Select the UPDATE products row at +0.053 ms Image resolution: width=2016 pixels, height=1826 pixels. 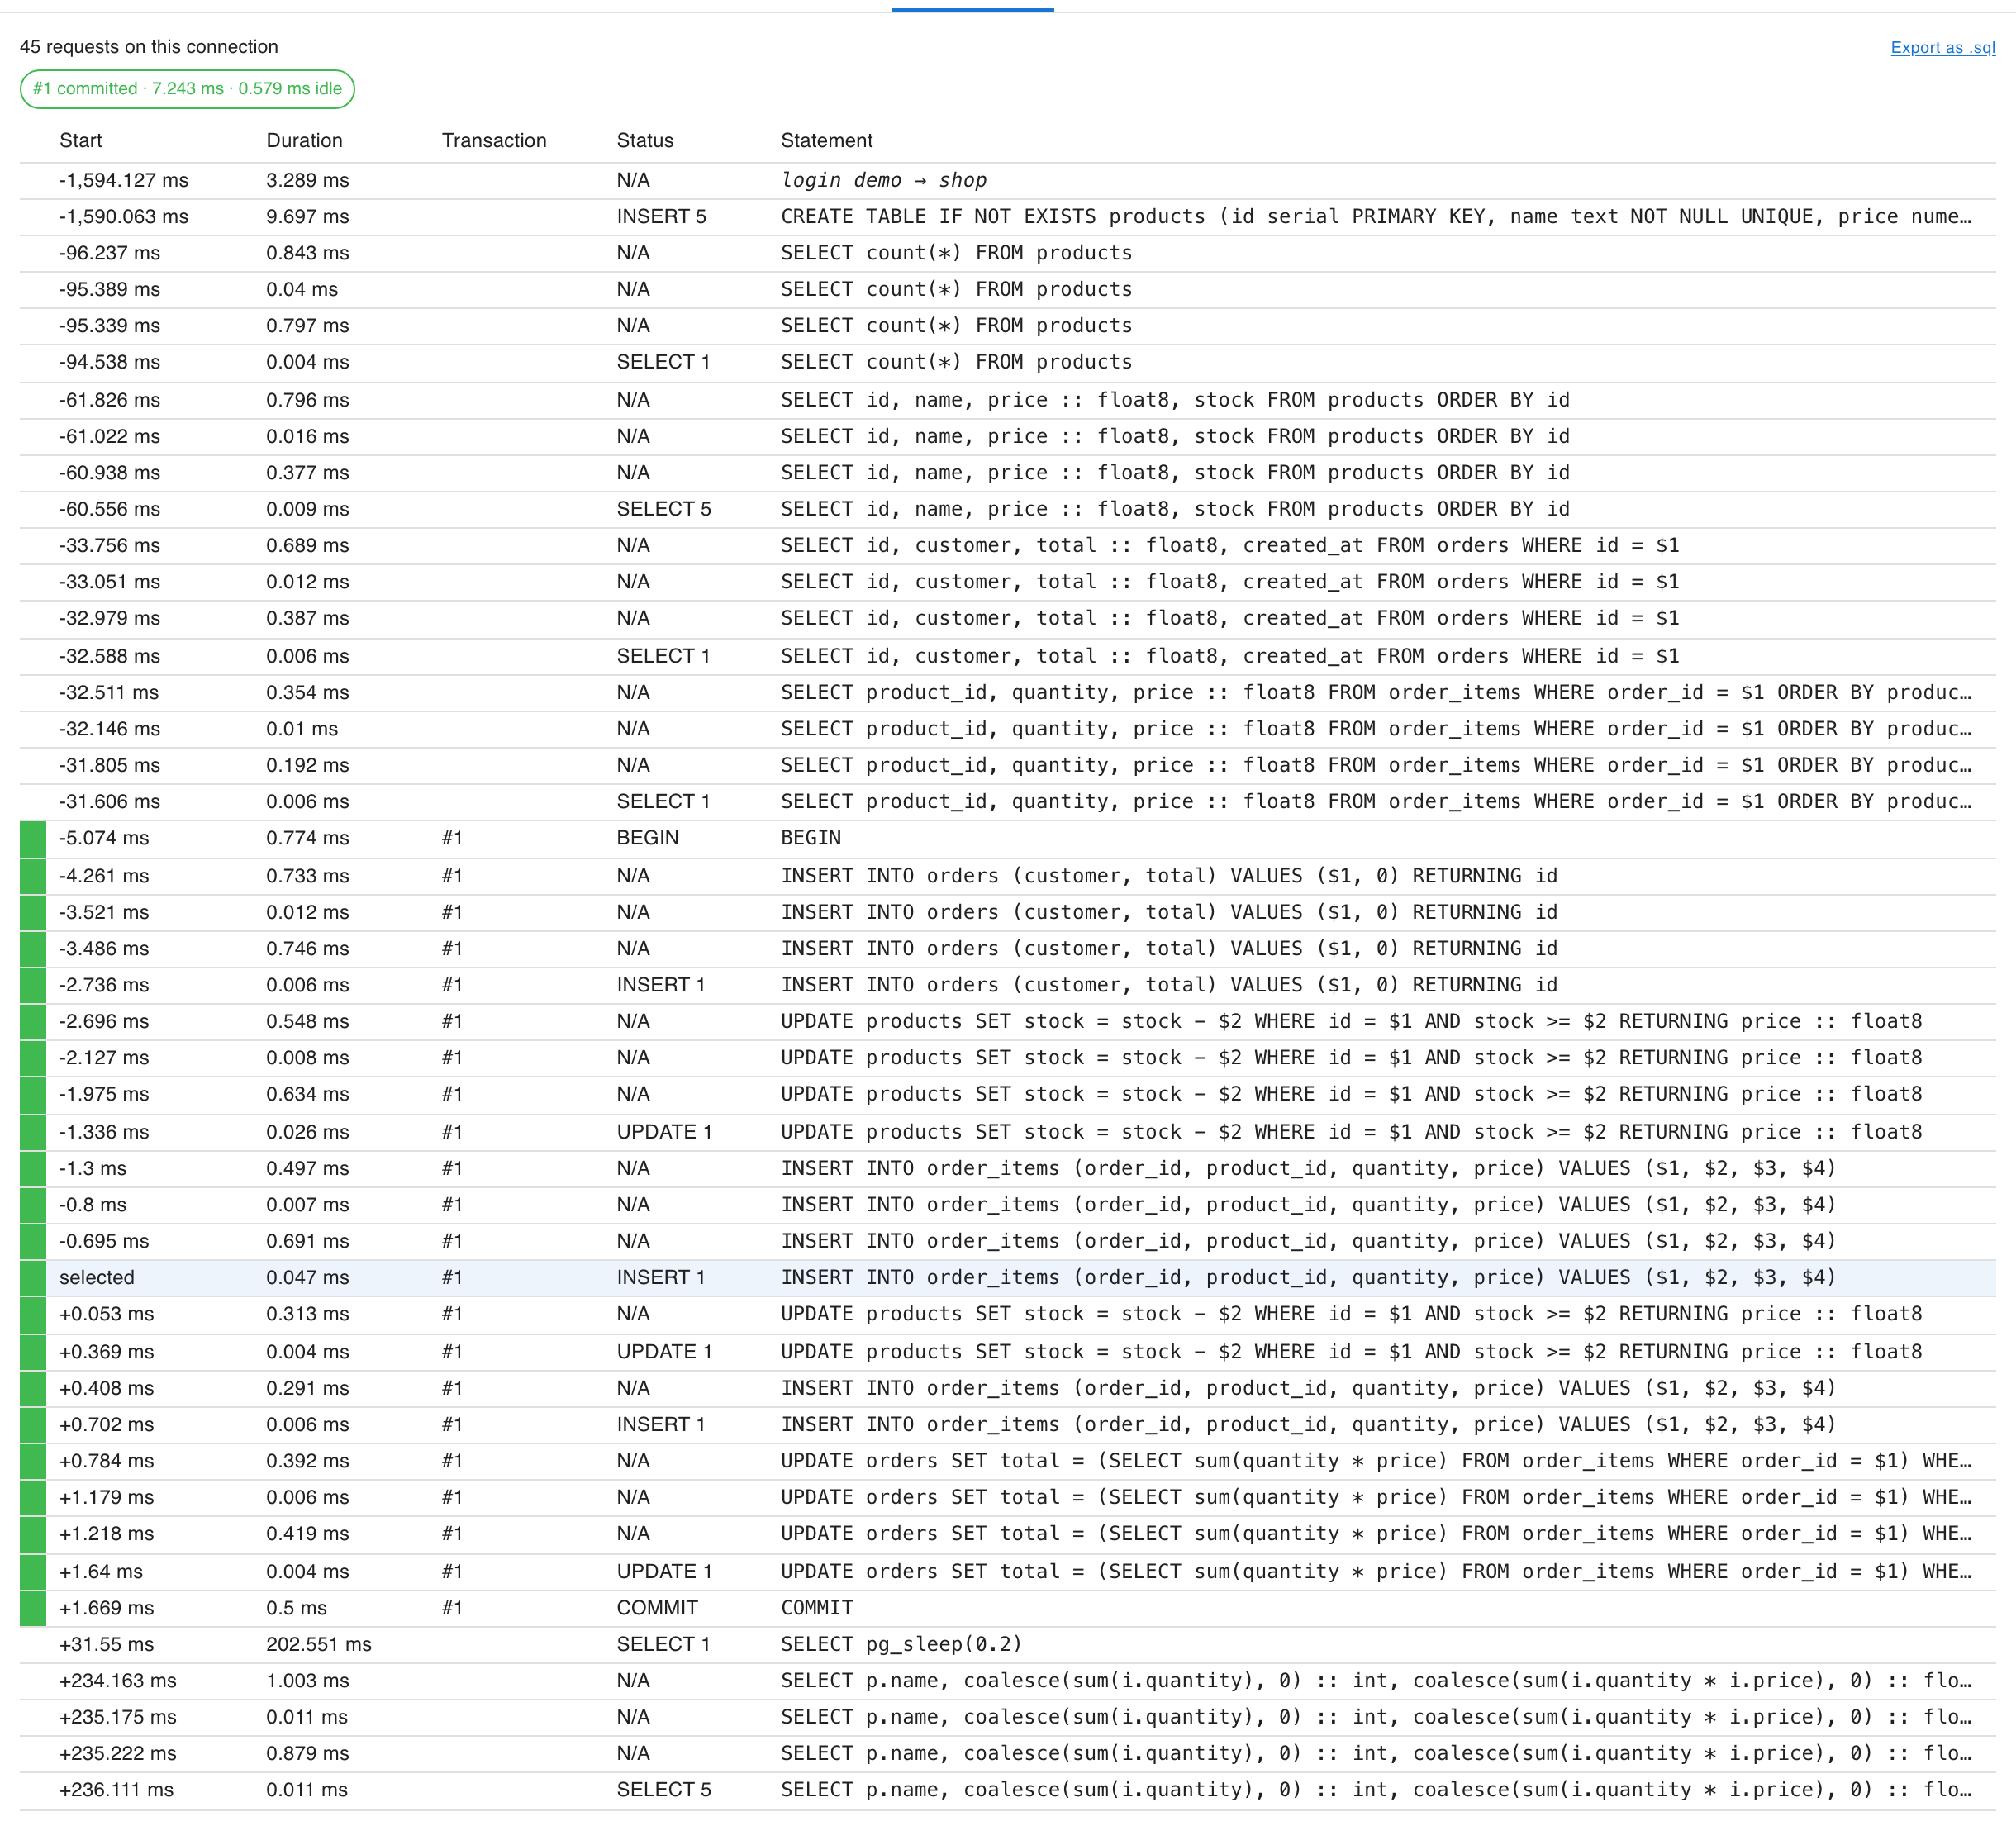(1008, 1314)
